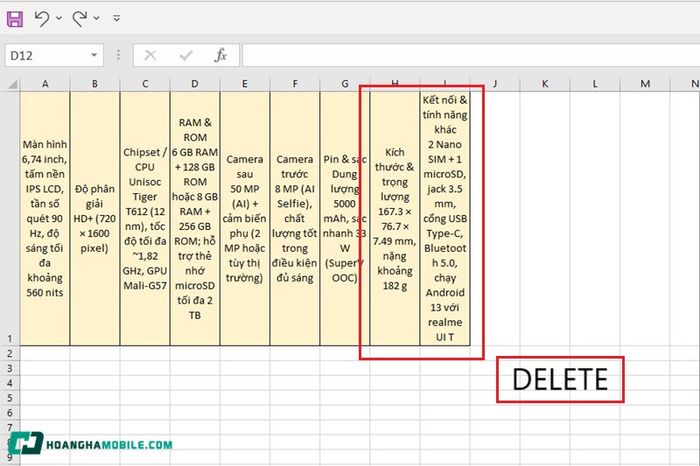Select column K header
This screenshot has height=466, width=700.
(x=545, y=83)
